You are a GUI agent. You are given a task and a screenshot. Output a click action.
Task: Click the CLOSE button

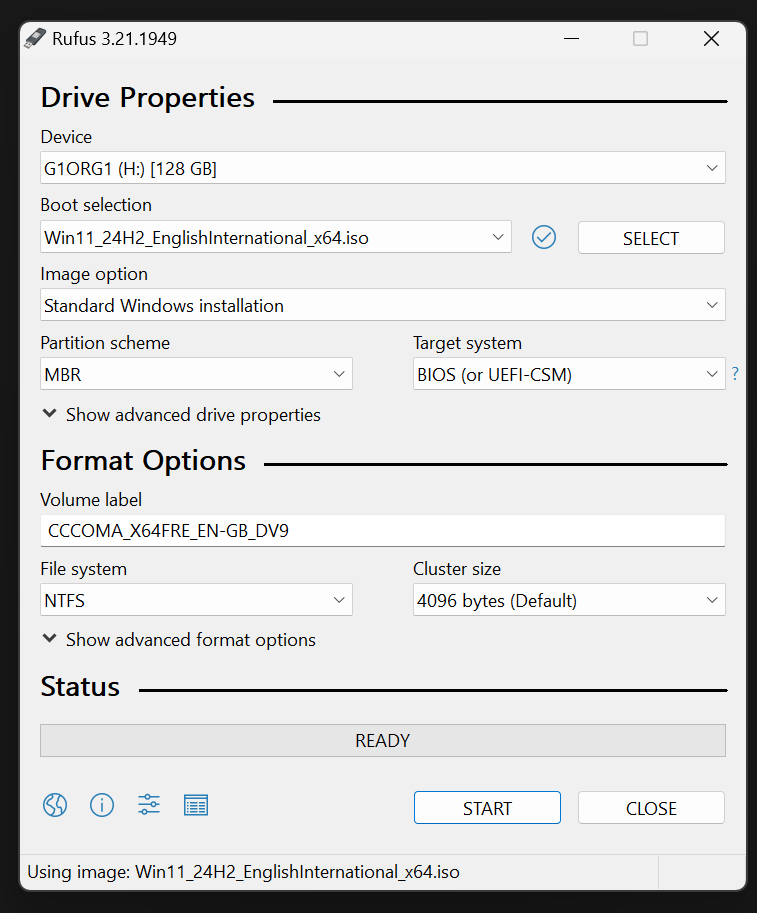(x=651, y=808)
